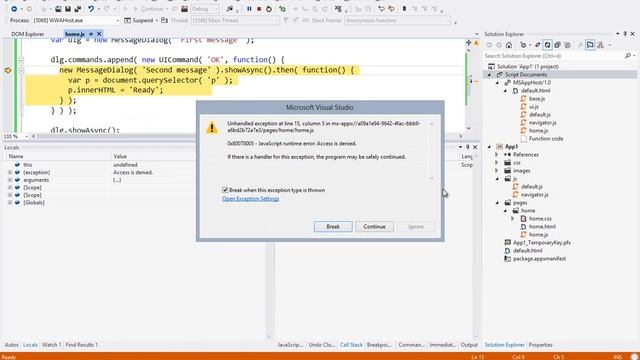Expand the [Globals] row in Locals

[9, 202]
